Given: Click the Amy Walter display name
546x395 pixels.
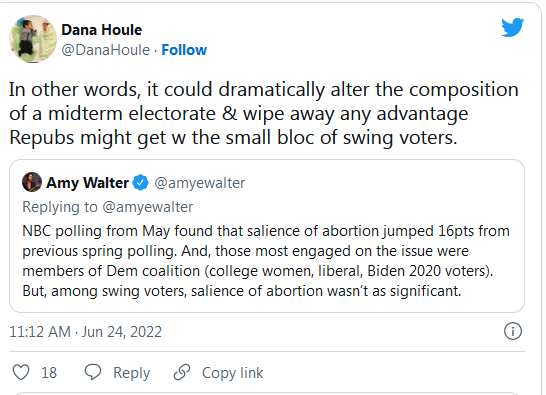Looking at the screenshot, I should coord(87,183).
